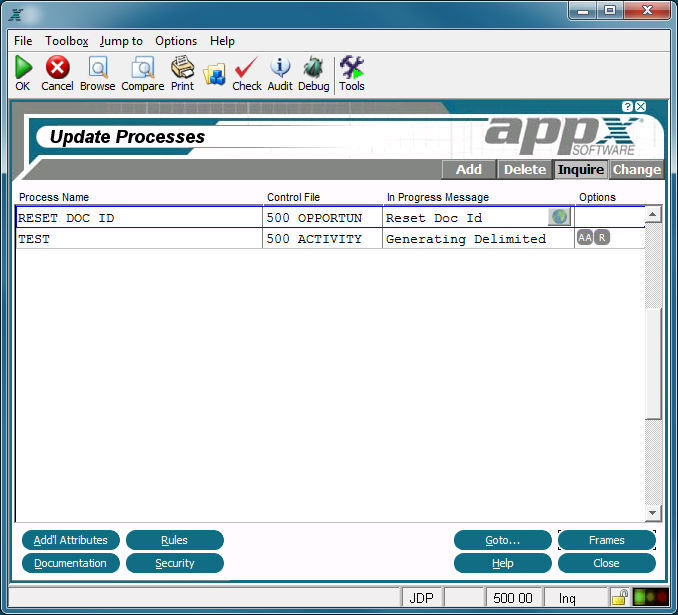The height and width of the screenshot is (615, 678).
Task: Click the 500 ACTIVITY control file cell
Action: pos(323,239)
